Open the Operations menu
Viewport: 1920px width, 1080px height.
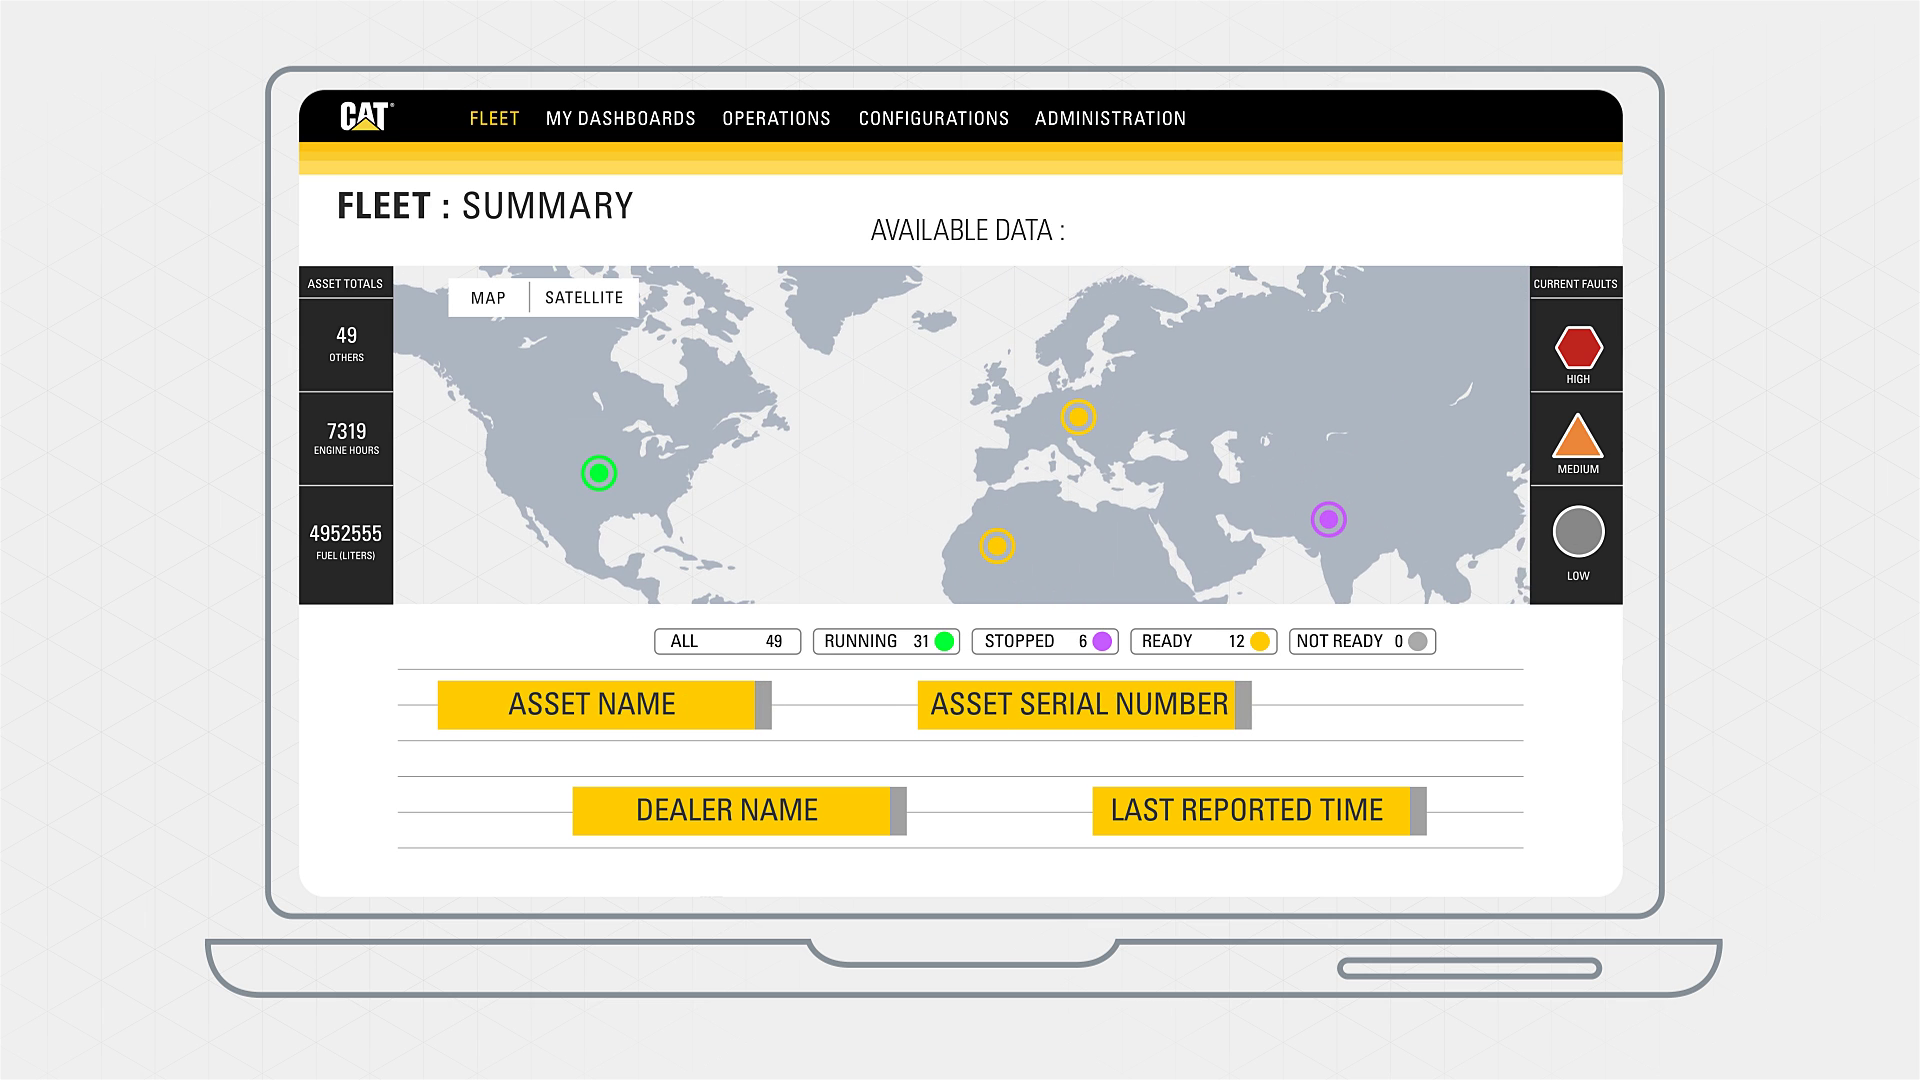point(776,118)
